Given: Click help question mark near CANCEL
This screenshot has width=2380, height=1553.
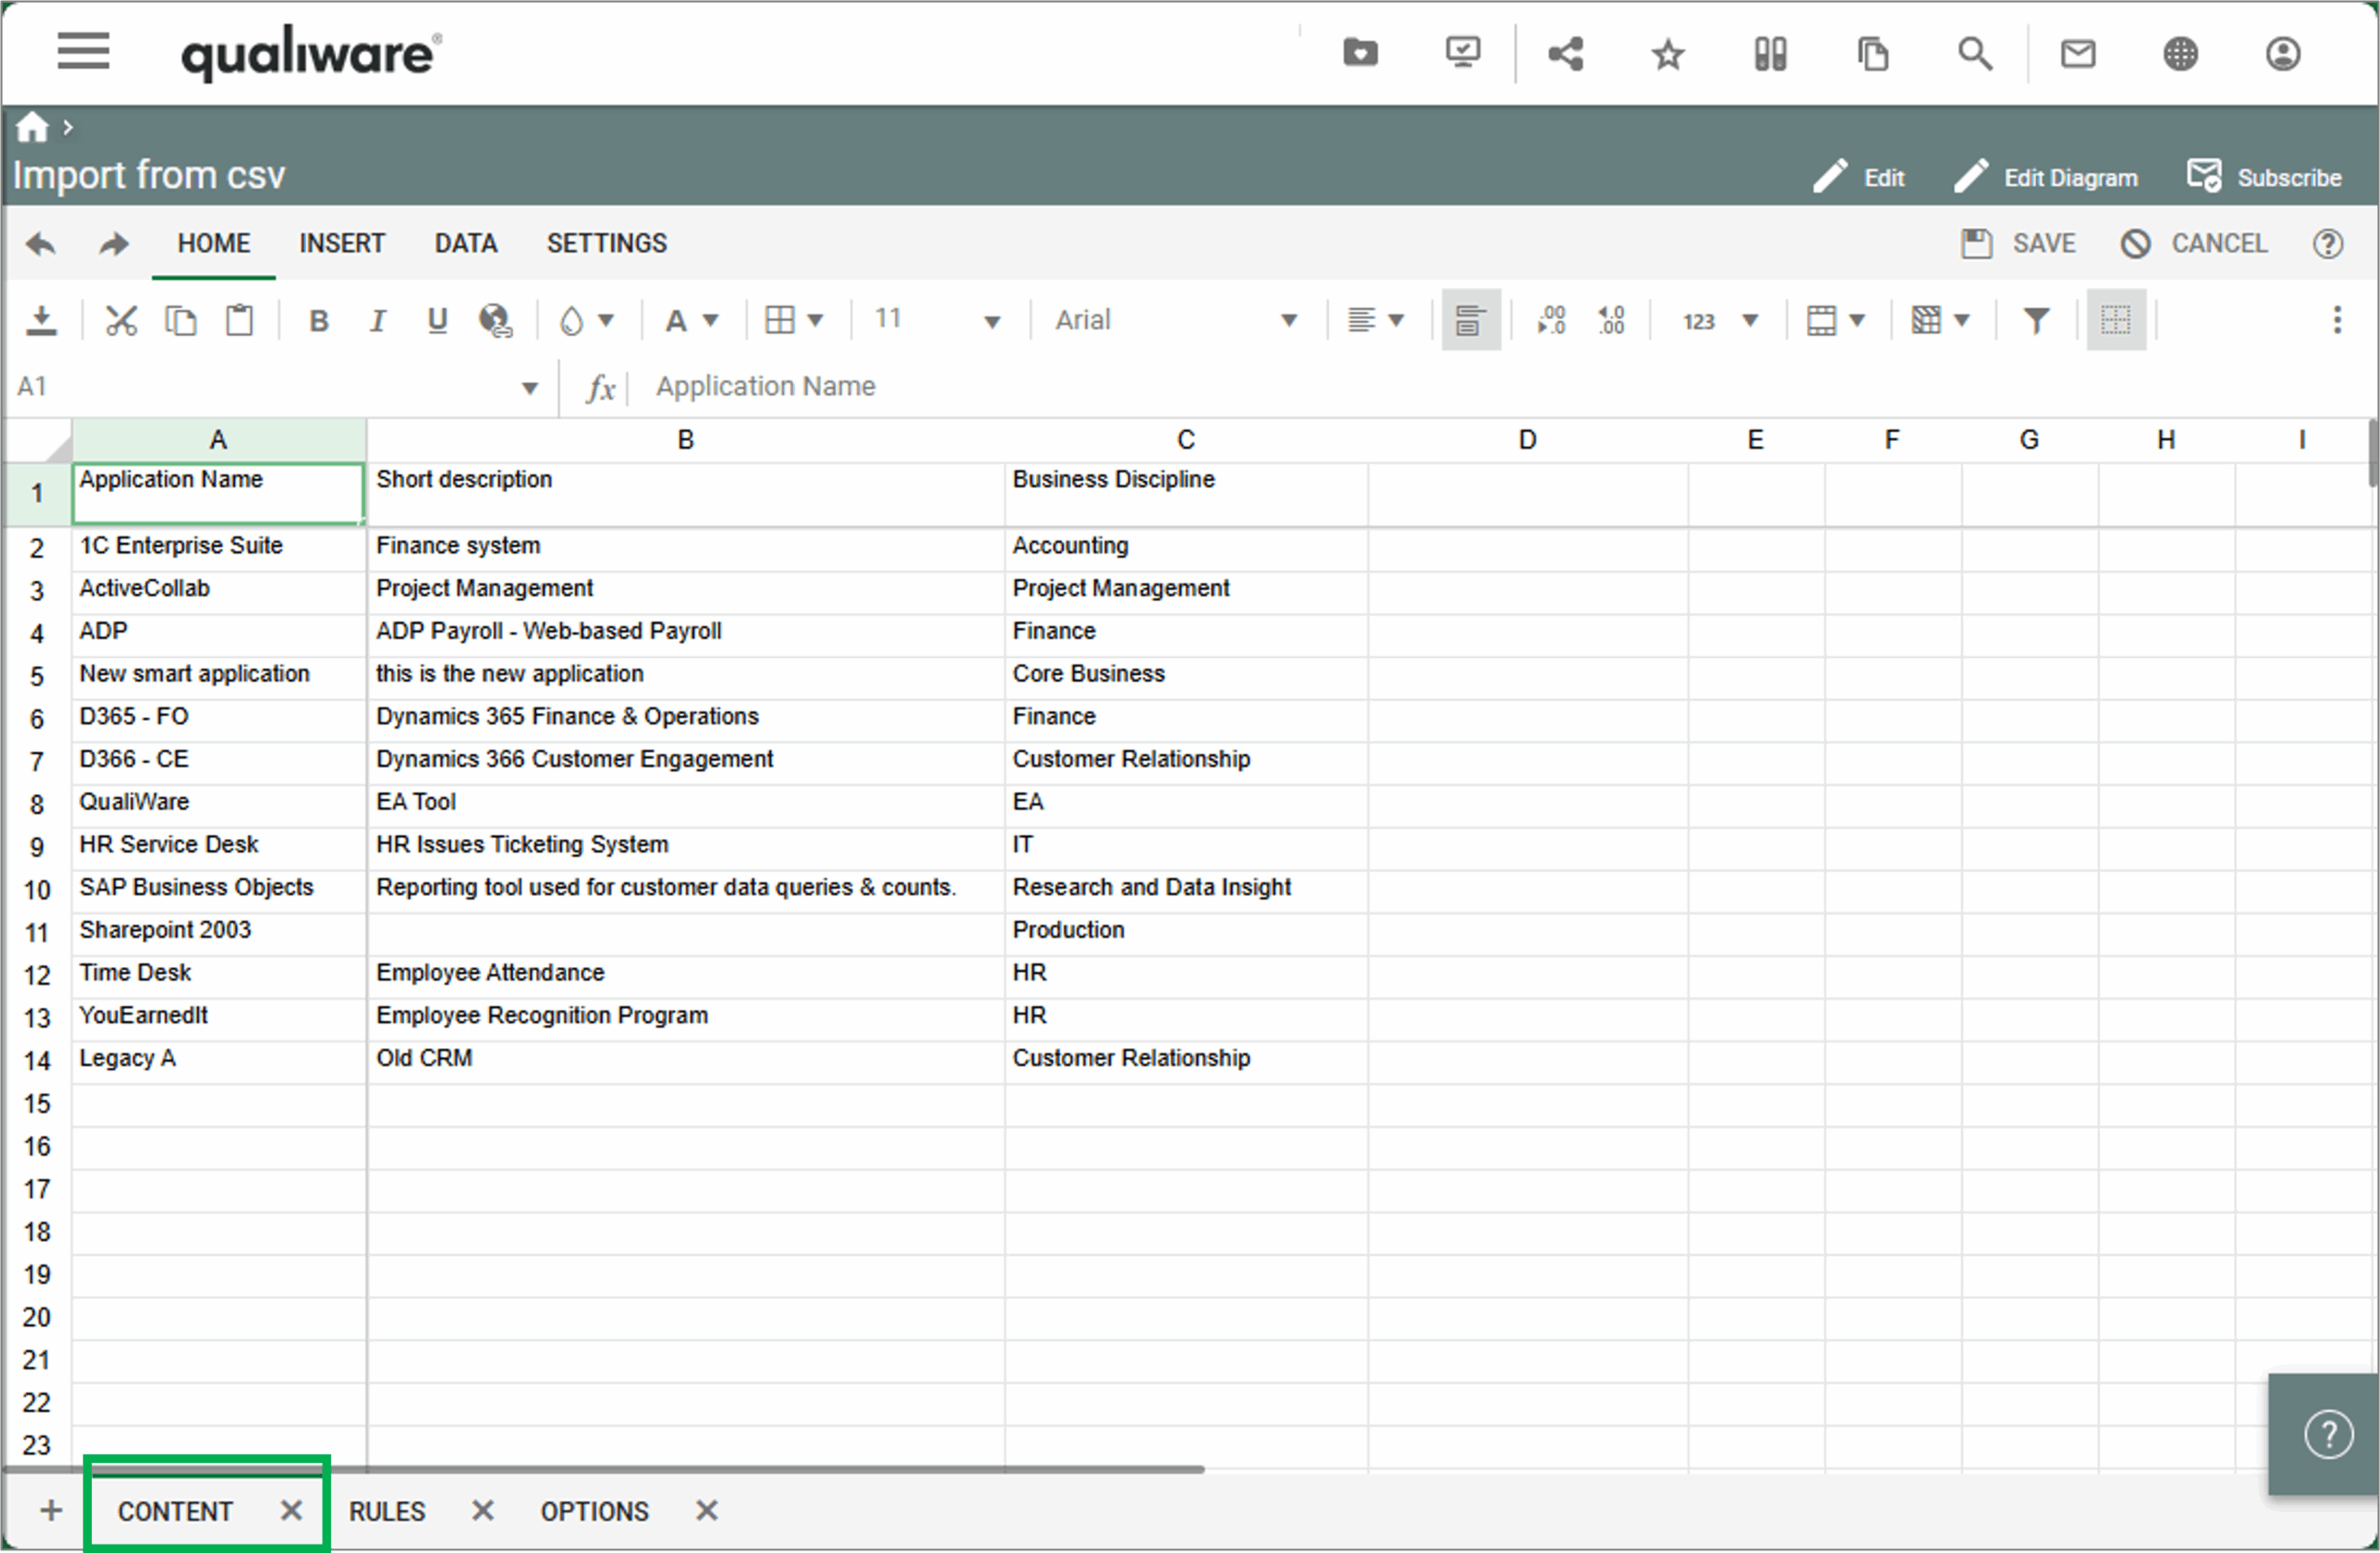Looking at the screenshot, I should (x=2327, y=243).
